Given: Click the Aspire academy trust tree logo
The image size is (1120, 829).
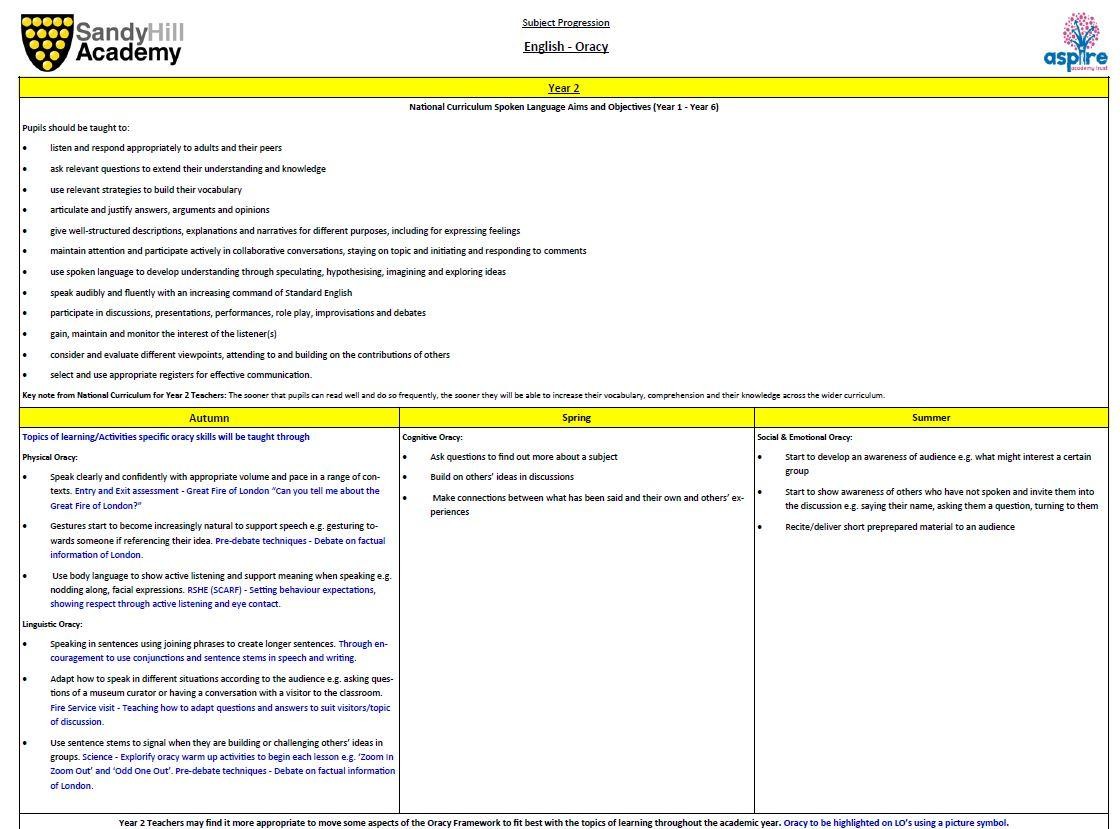Looking at the screenshot, I should [1076, 41].
